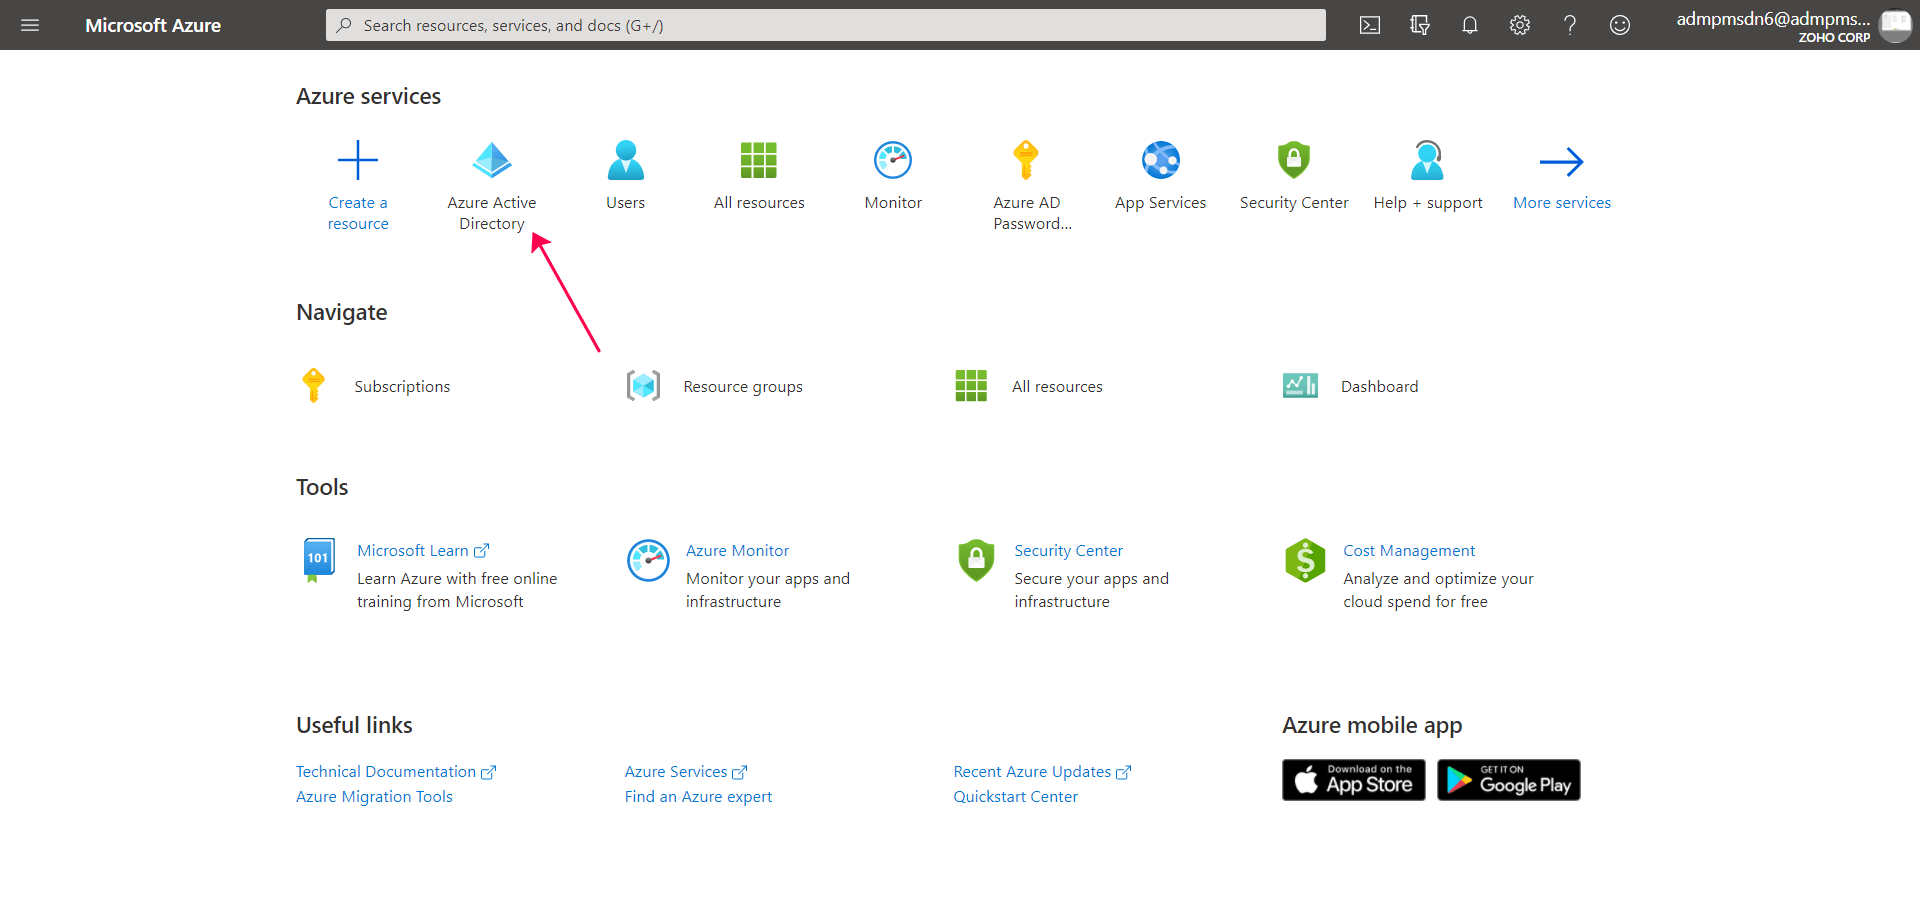
Task: Open the Quickstart Center link
Action: click(x=1015, y=797)
